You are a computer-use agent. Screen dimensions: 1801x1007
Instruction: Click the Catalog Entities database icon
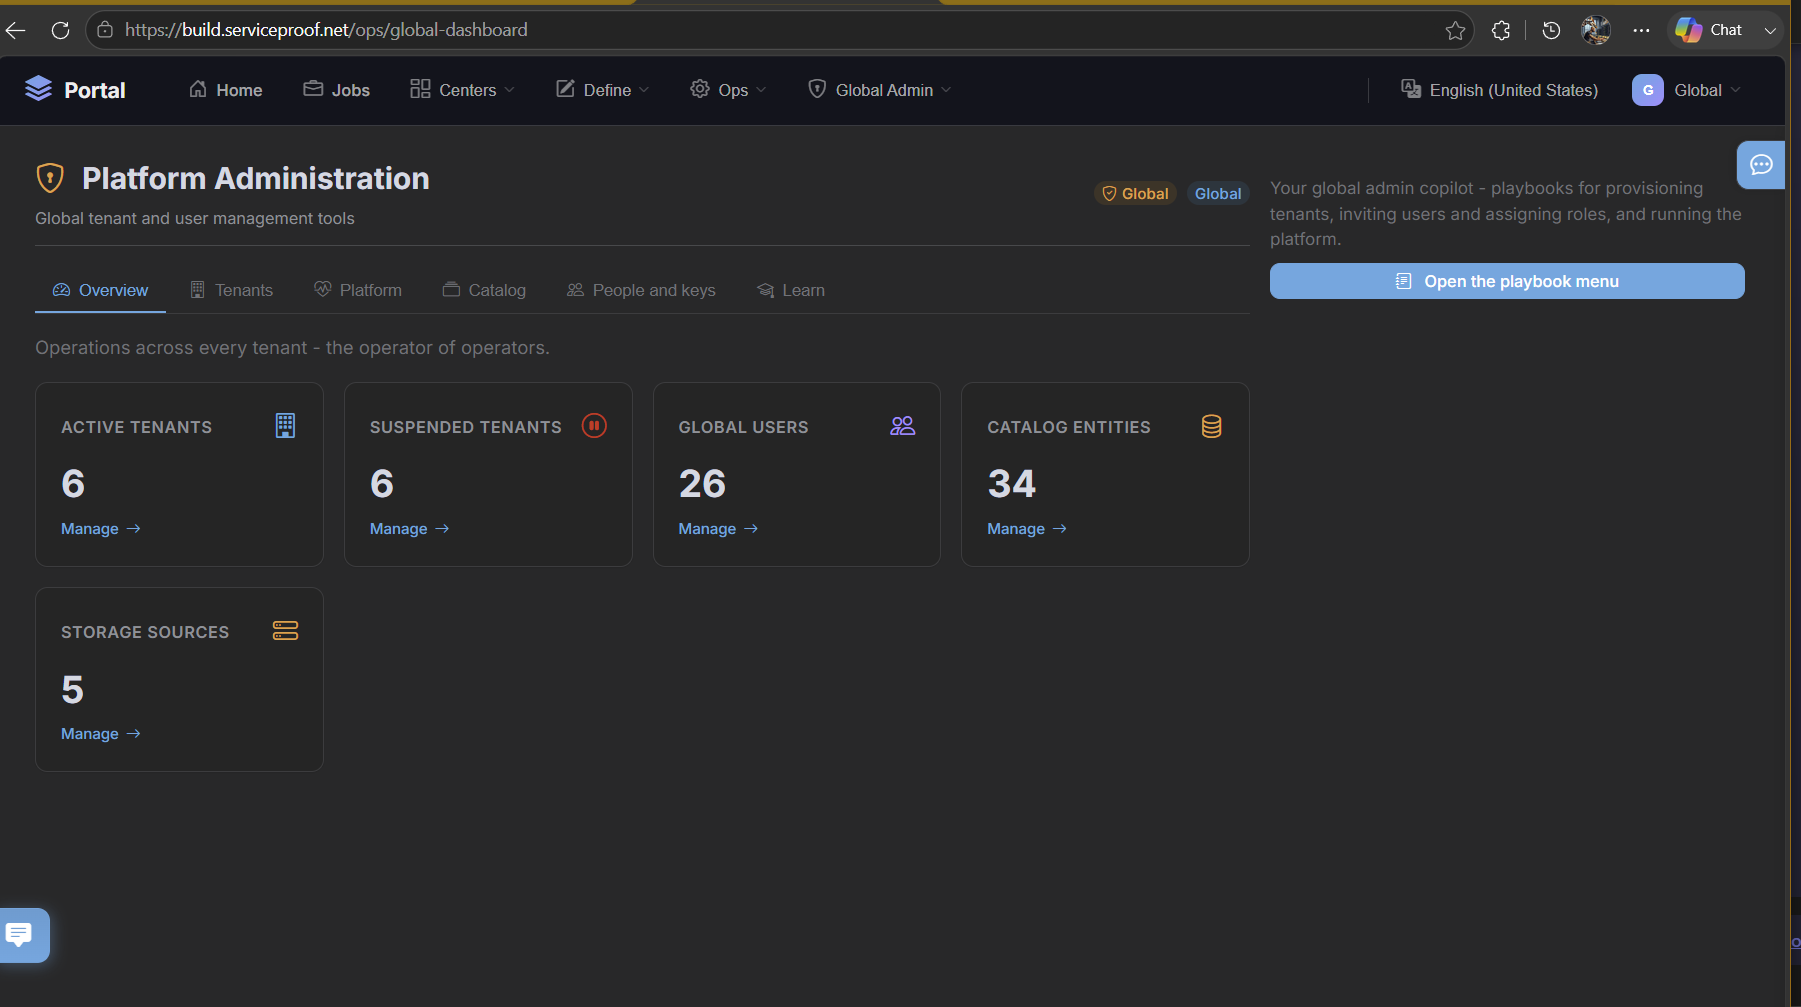pos(1211,426)
